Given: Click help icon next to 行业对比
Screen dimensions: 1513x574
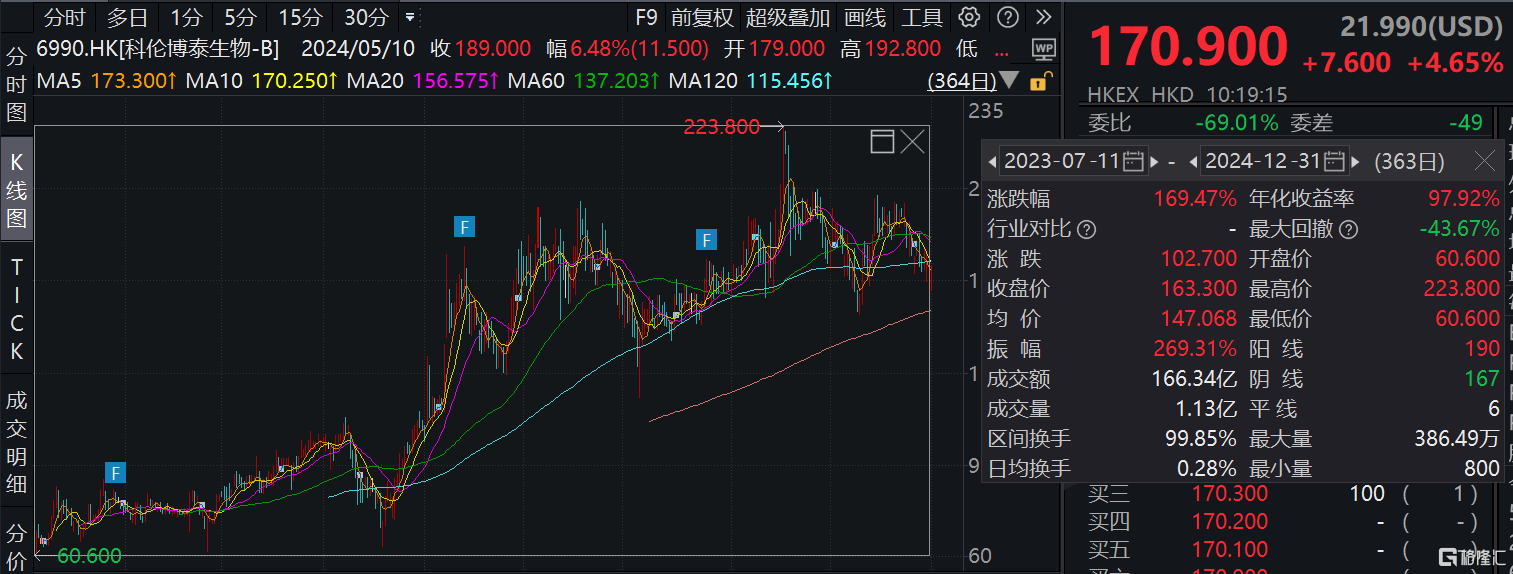Looking at the screenshot, I should pyautogui.click(x=1086, y=229).
